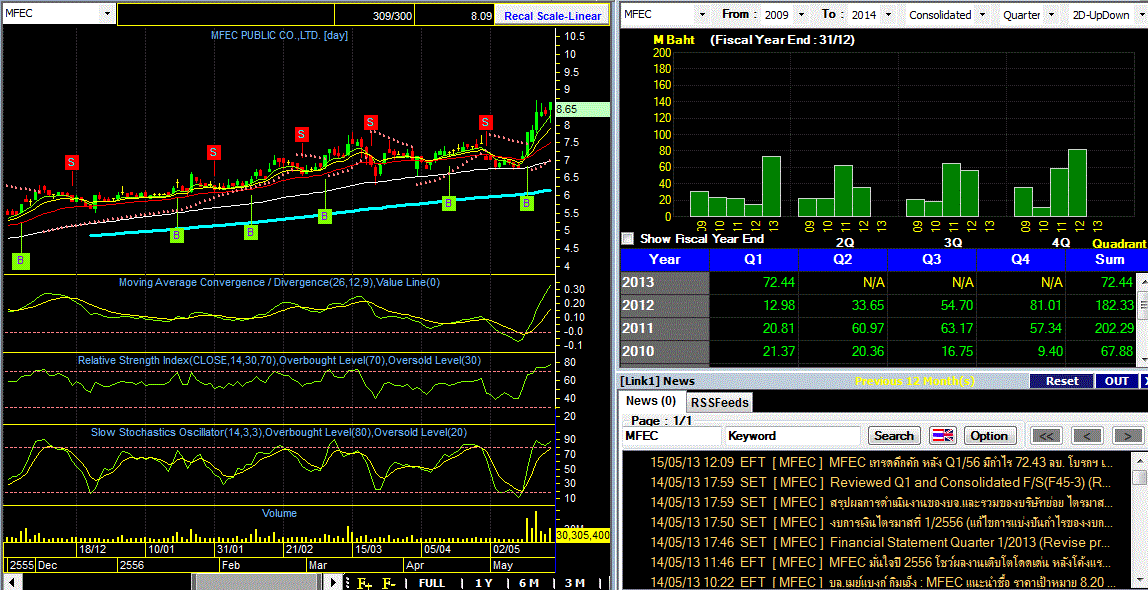Screen dimensions: 1148x590
Task: Click the news Option button
Action: tap(990, 436)
